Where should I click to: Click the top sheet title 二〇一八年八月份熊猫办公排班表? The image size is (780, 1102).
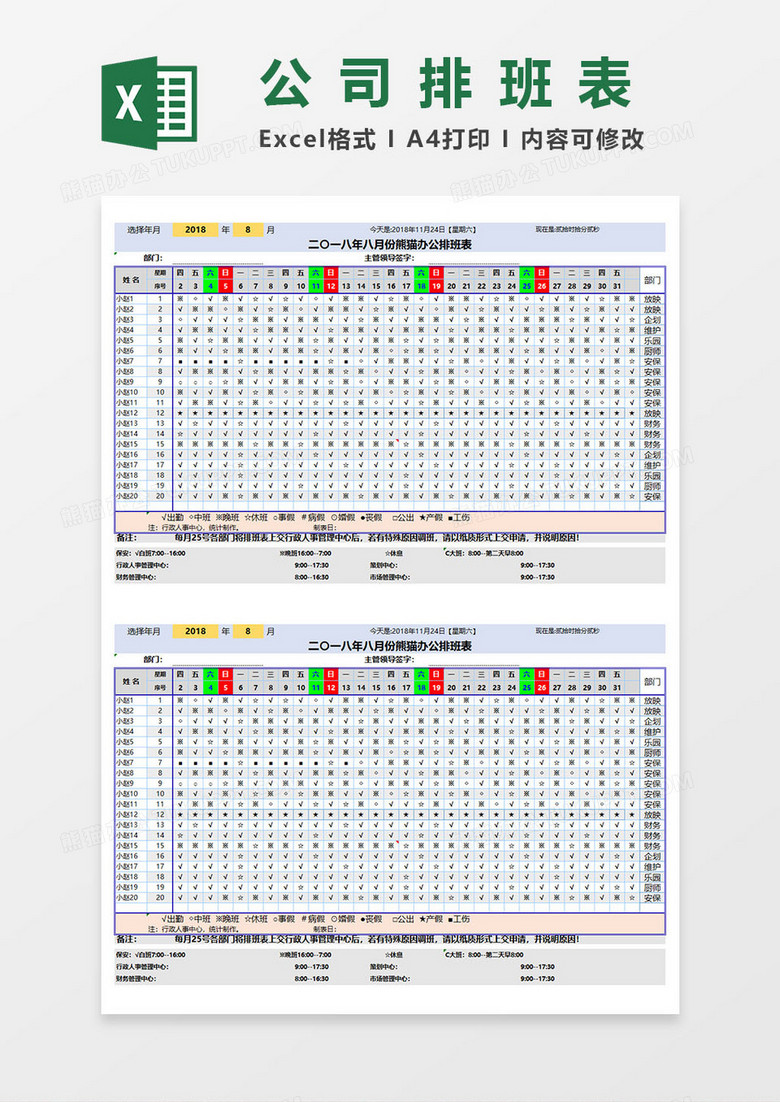click(x=389, y=243)
